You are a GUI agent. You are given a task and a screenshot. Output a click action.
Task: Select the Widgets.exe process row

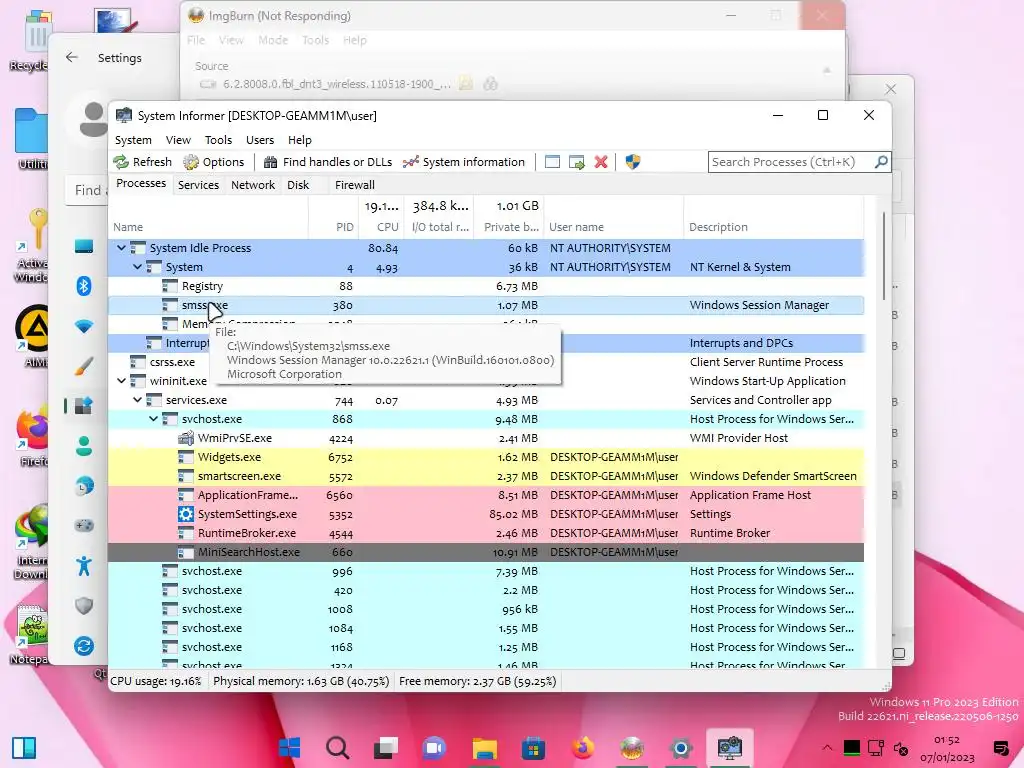click(486, 457)
